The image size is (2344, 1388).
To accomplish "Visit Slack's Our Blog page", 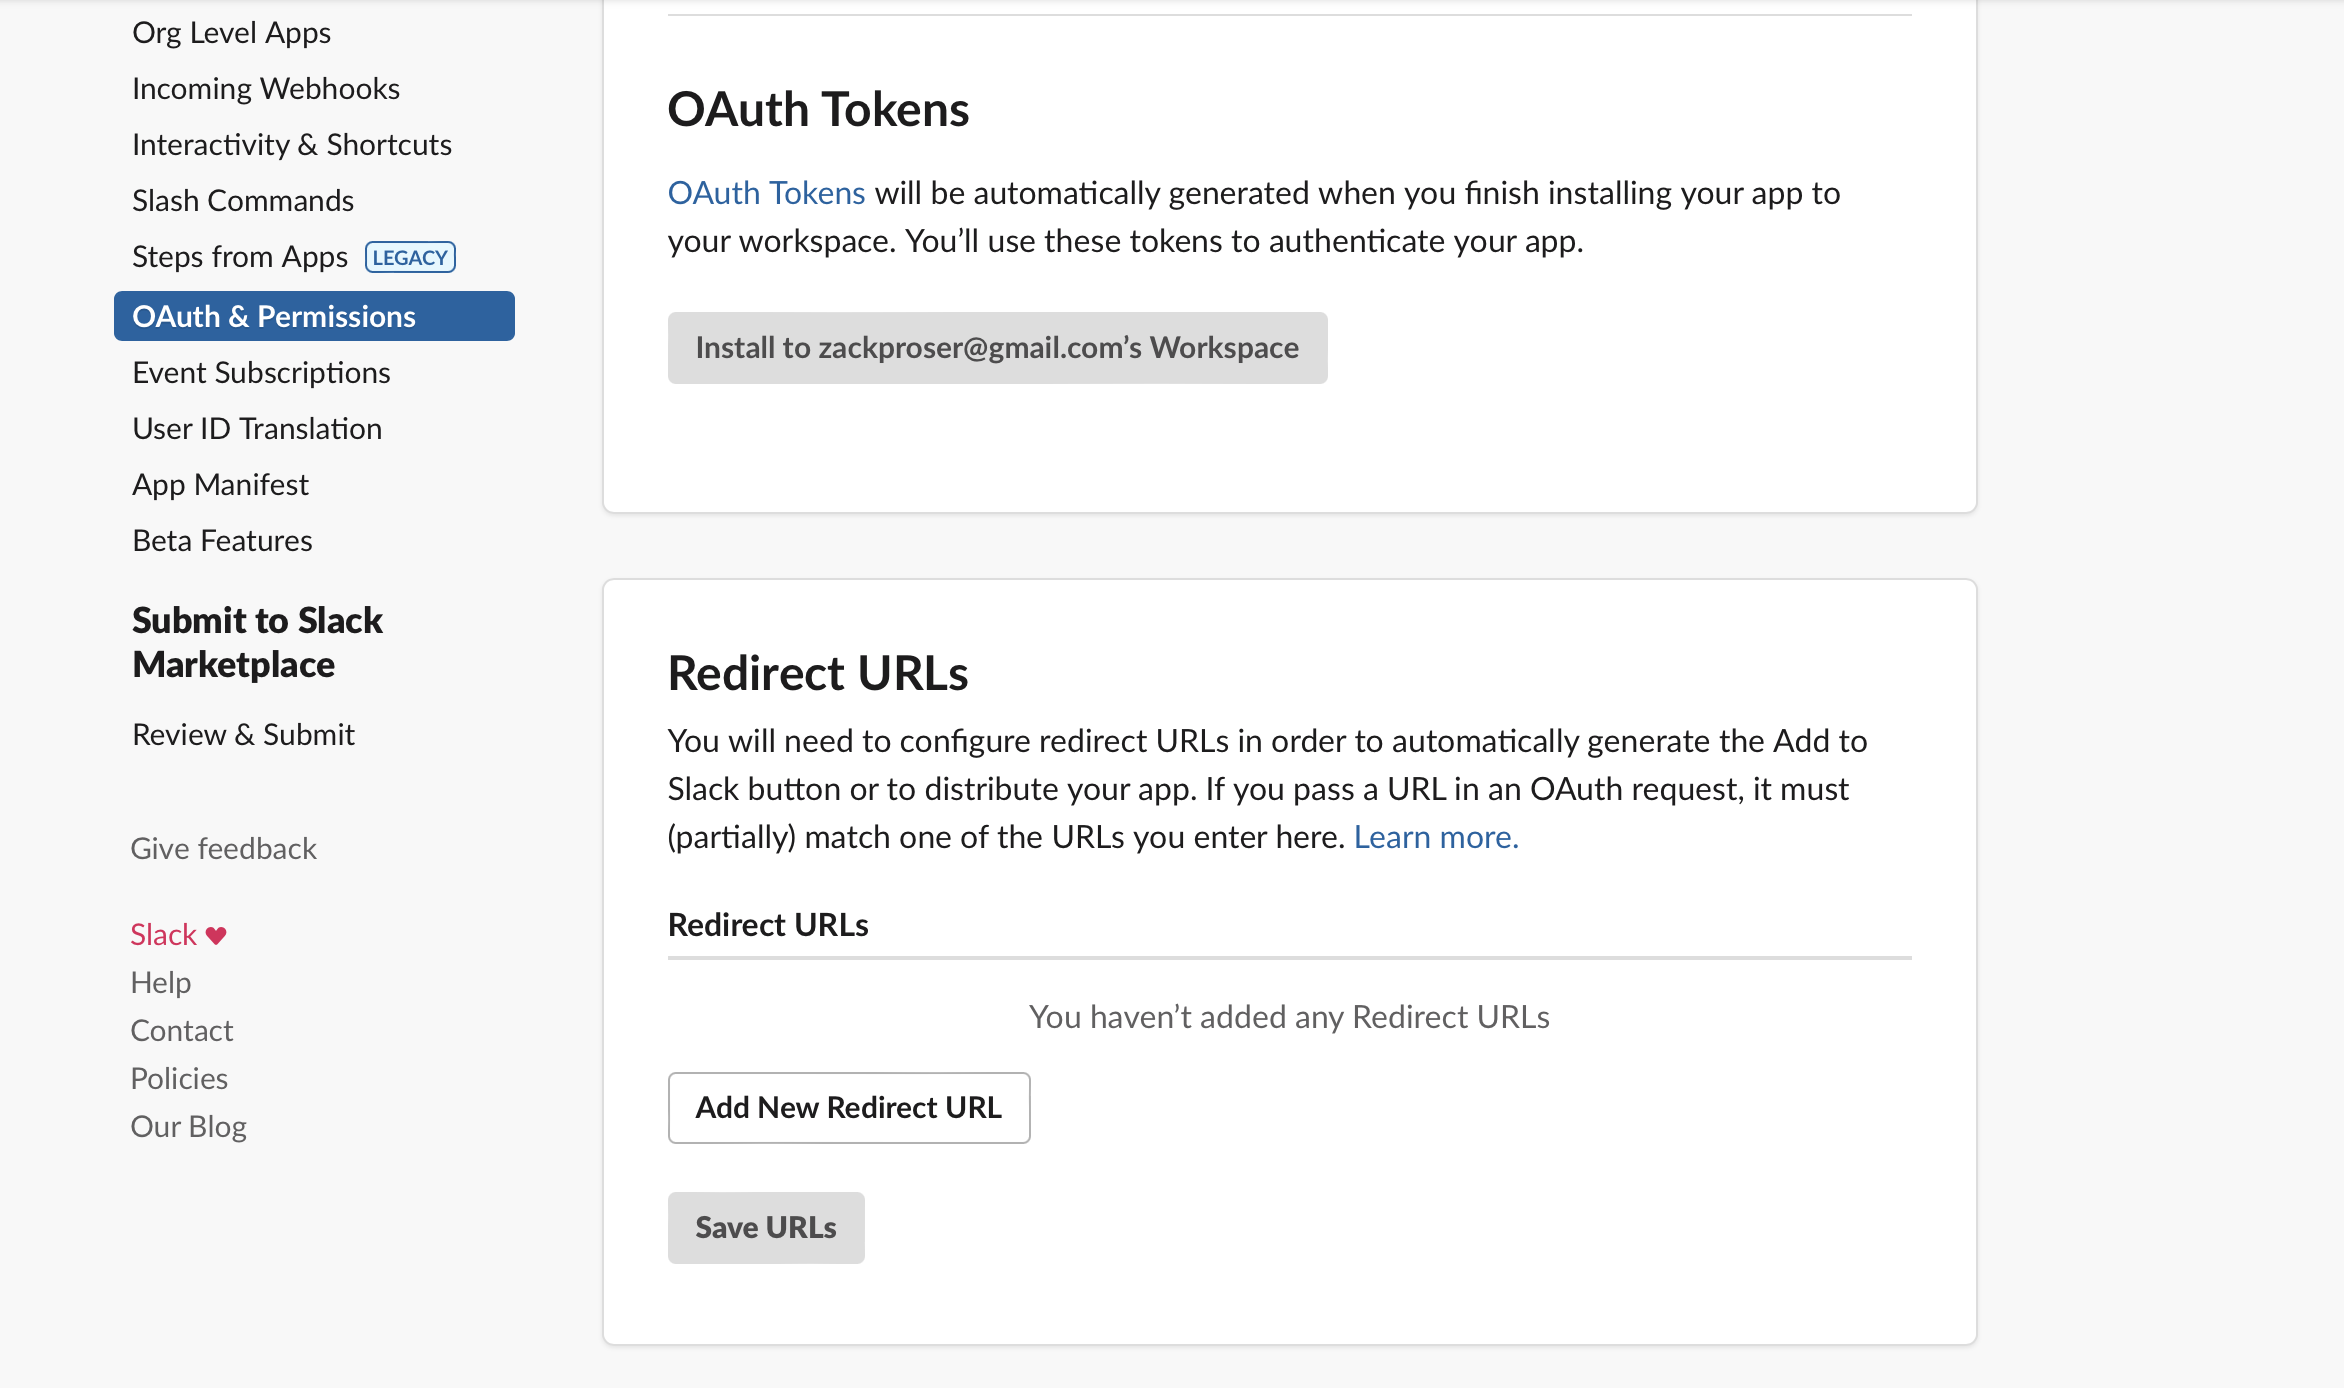I will (188, 1126).
